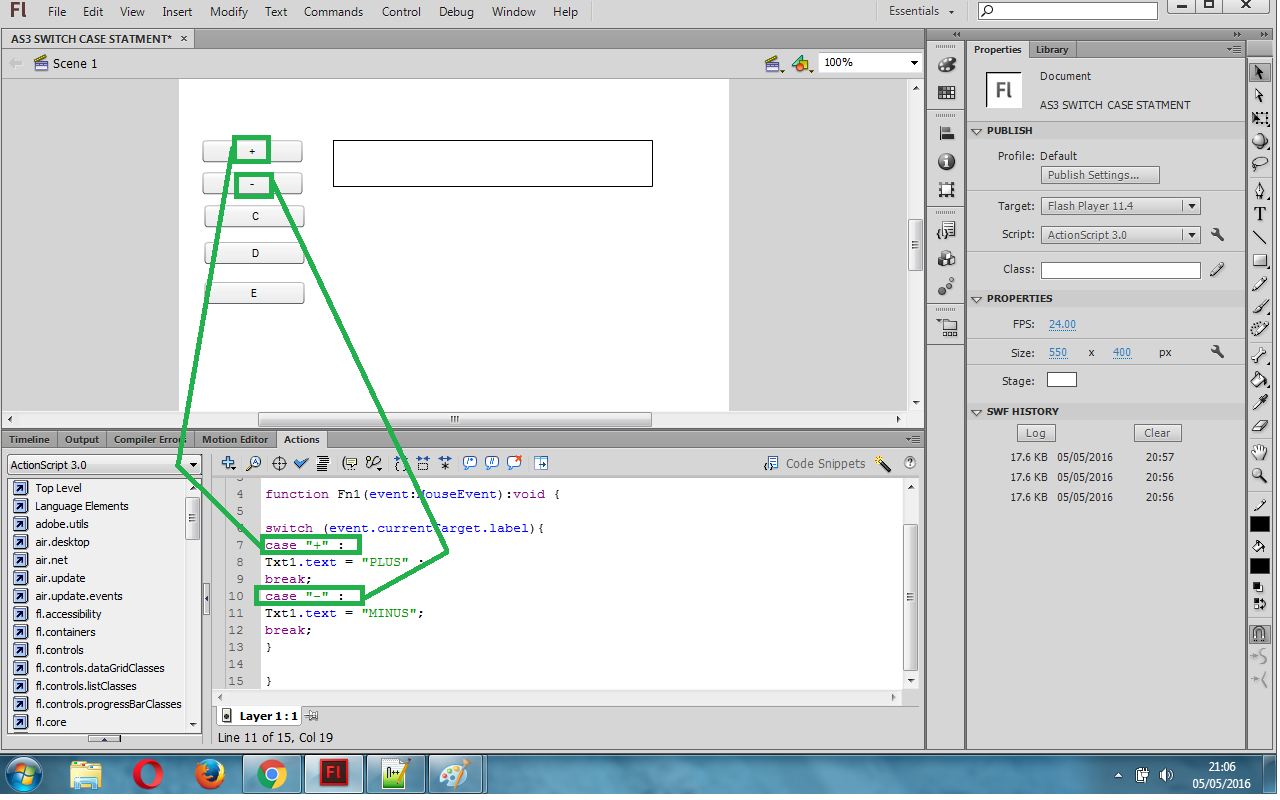The image size is (1280, 800).
Task: Select the Line tool
Action: pos(1260,237)
